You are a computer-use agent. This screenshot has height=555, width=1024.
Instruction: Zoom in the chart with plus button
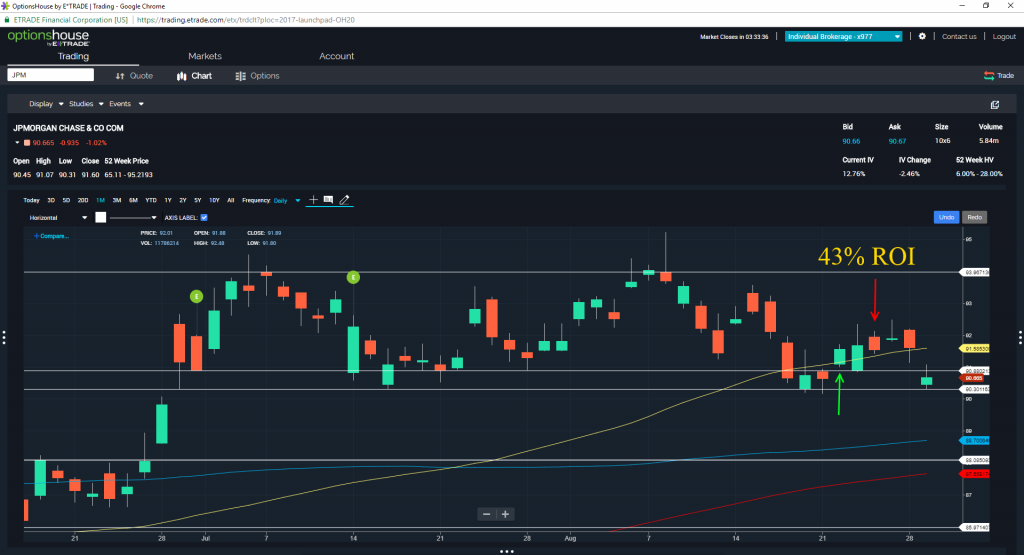(505, 515)
